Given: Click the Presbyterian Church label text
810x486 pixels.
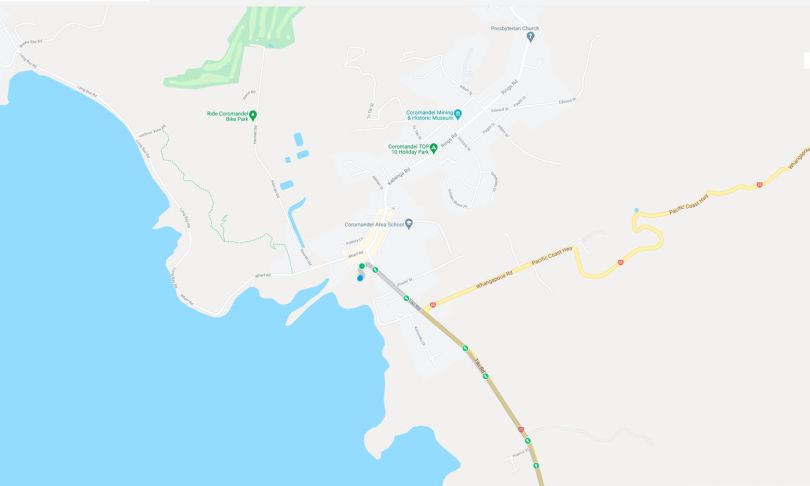Looking at the screenshot, I should coord(515,28).
